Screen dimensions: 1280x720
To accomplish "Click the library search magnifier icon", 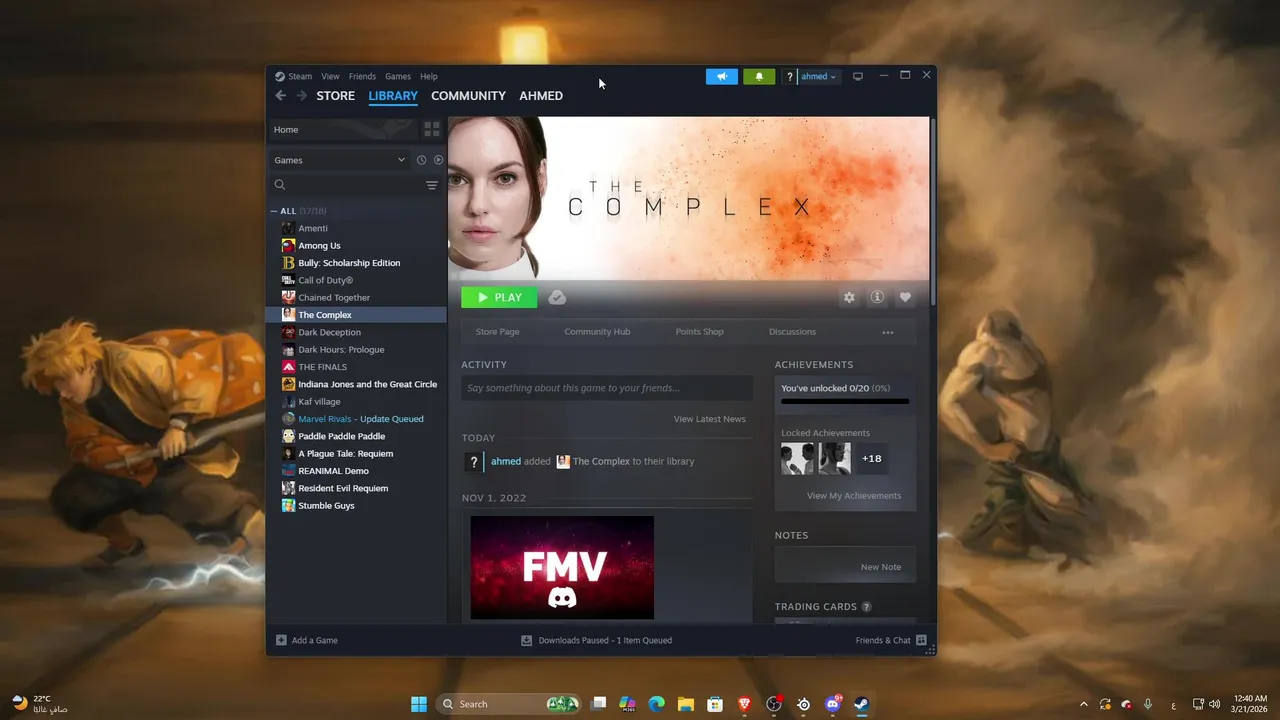I will 280,185.
